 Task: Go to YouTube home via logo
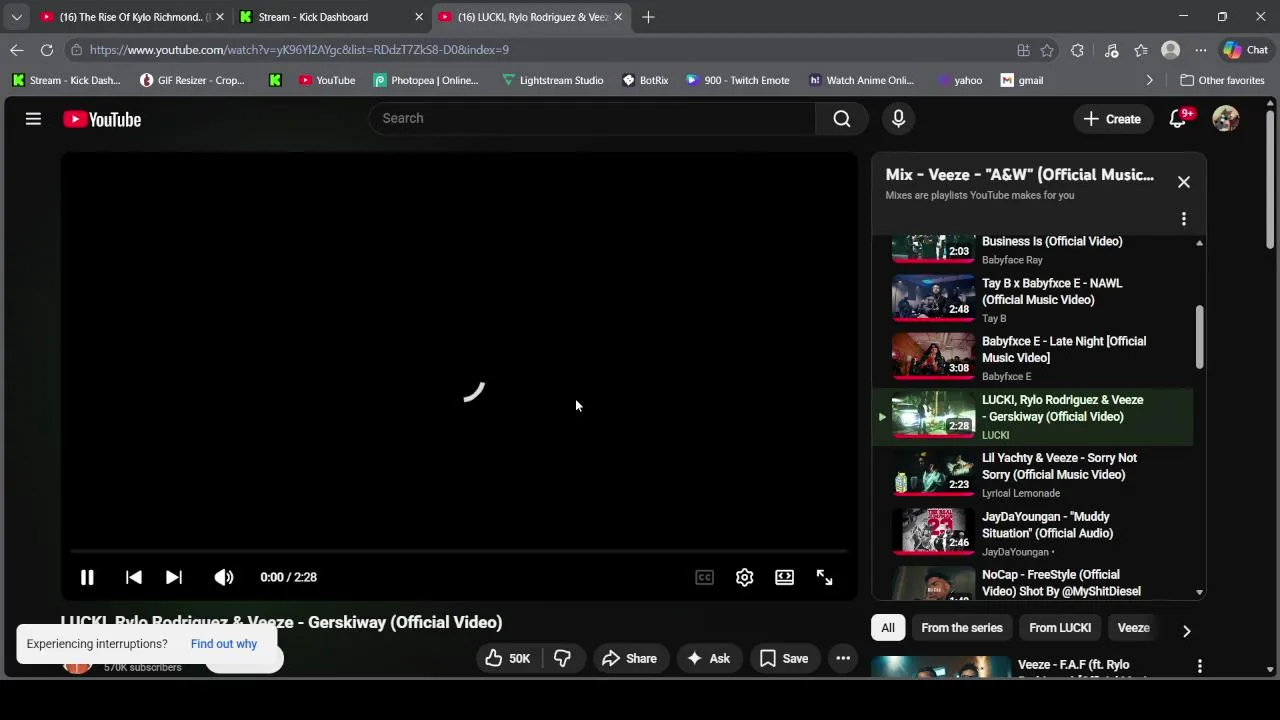coord(102,119)
